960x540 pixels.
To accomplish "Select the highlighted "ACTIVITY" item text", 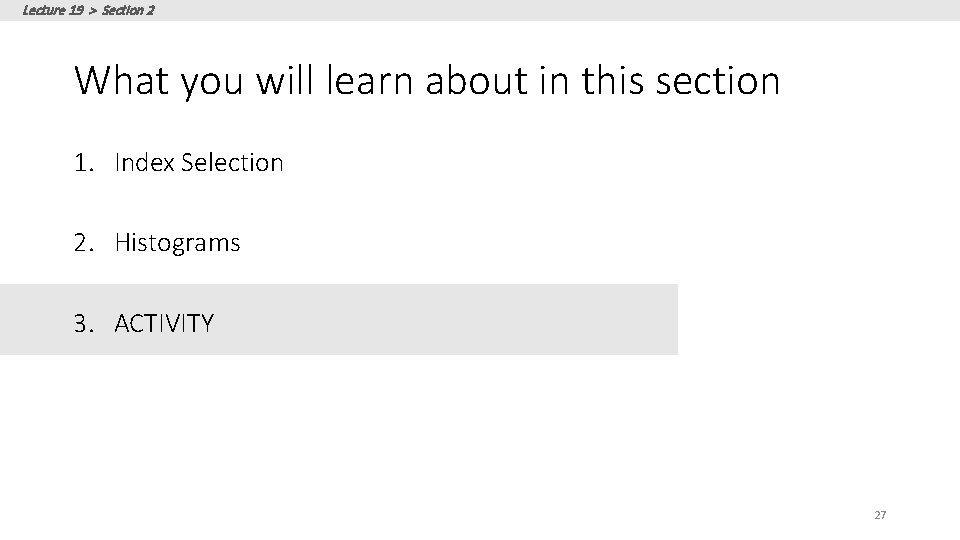I will (164, 324).
